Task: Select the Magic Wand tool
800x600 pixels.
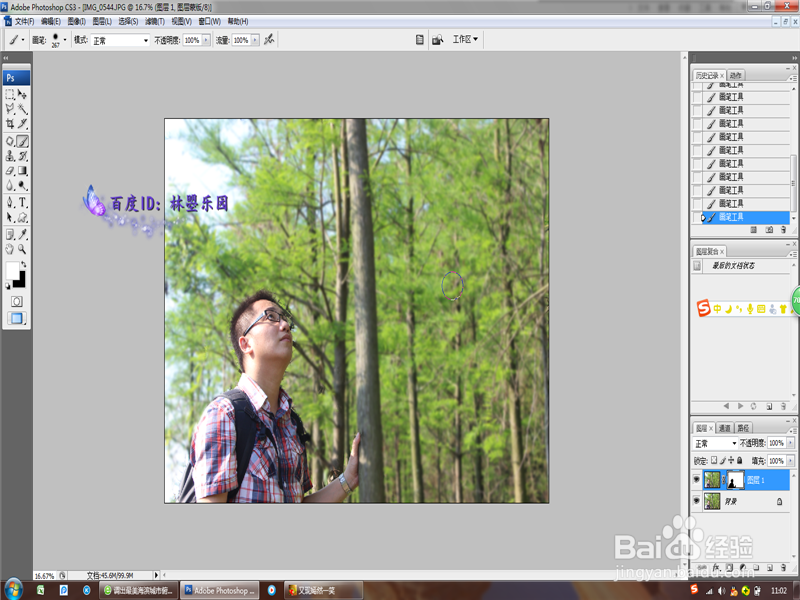Action: point(22,109)
